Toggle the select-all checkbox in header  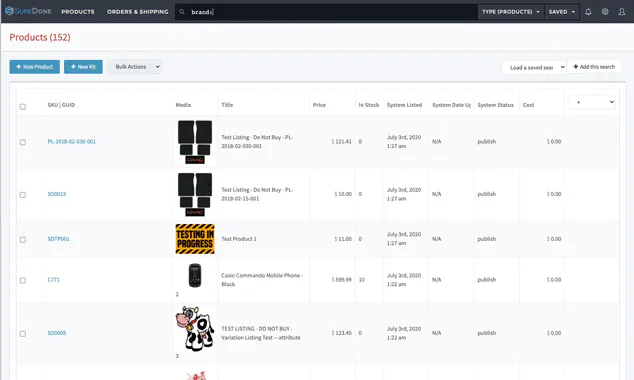point(23,107)
